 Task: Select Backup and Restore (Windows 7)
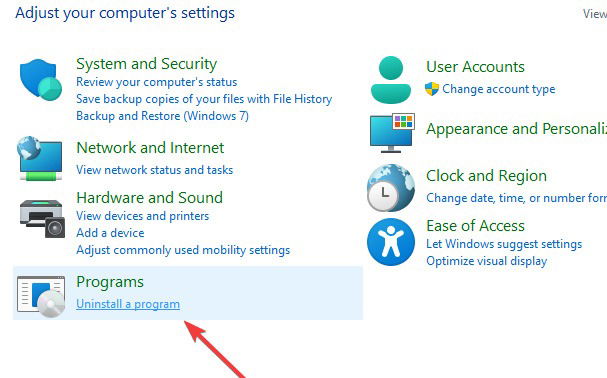tap(162, 116)
